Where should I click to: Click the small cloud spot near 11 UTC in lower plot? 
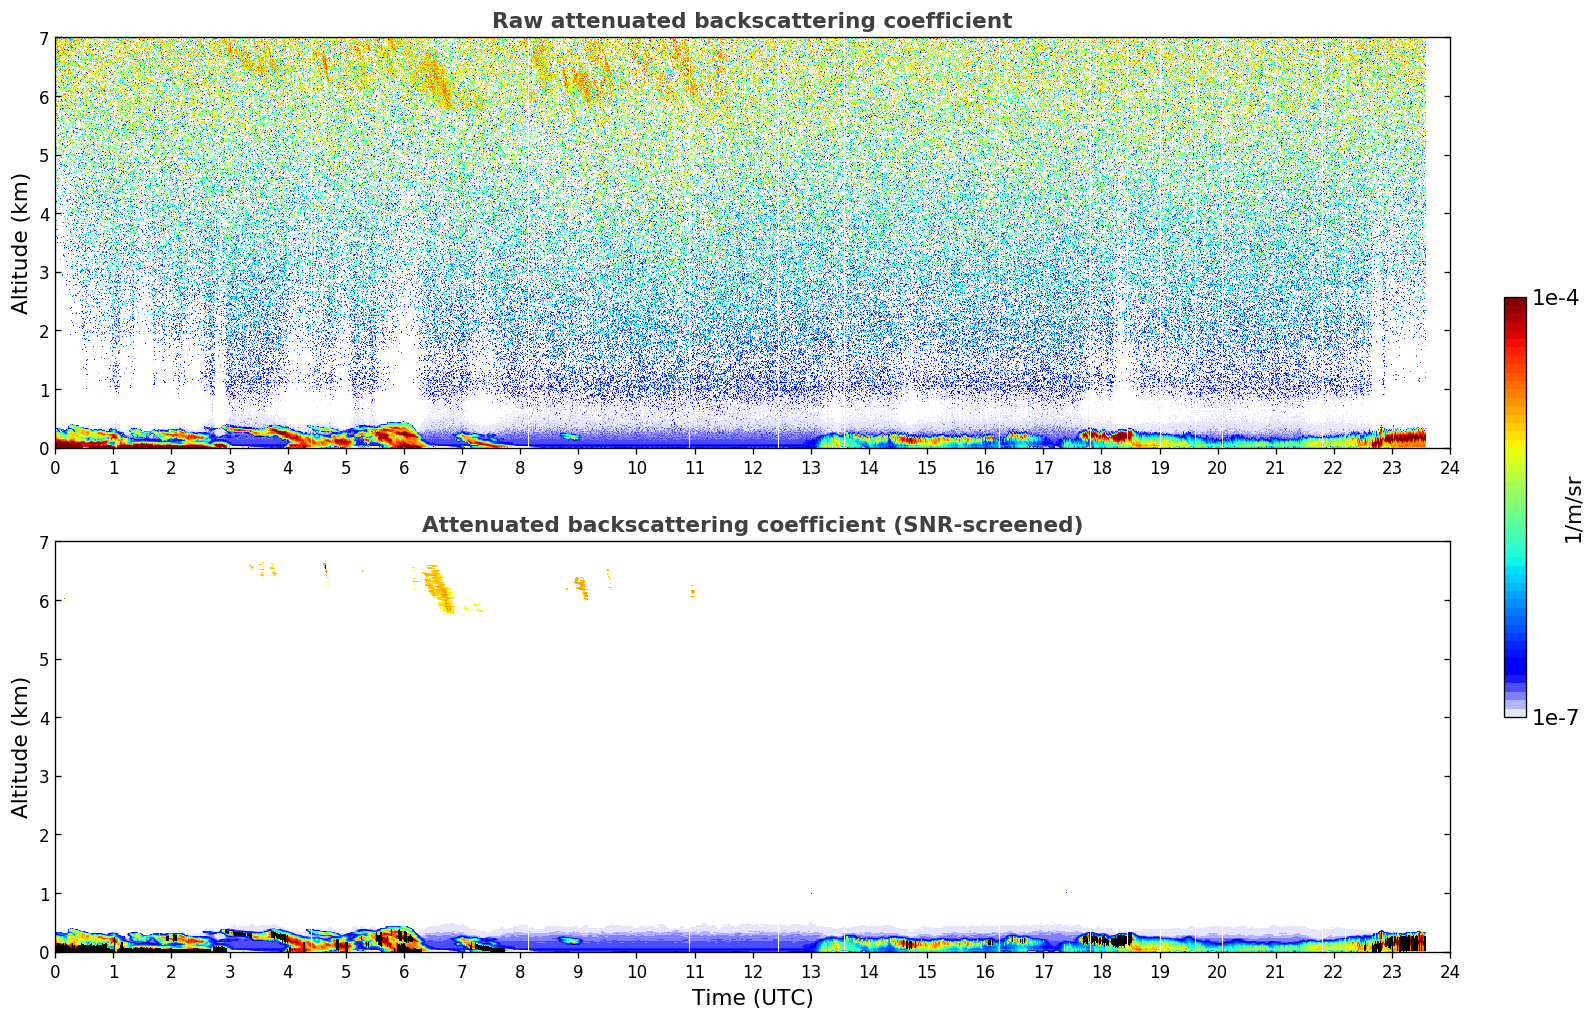tap(692, 592)
